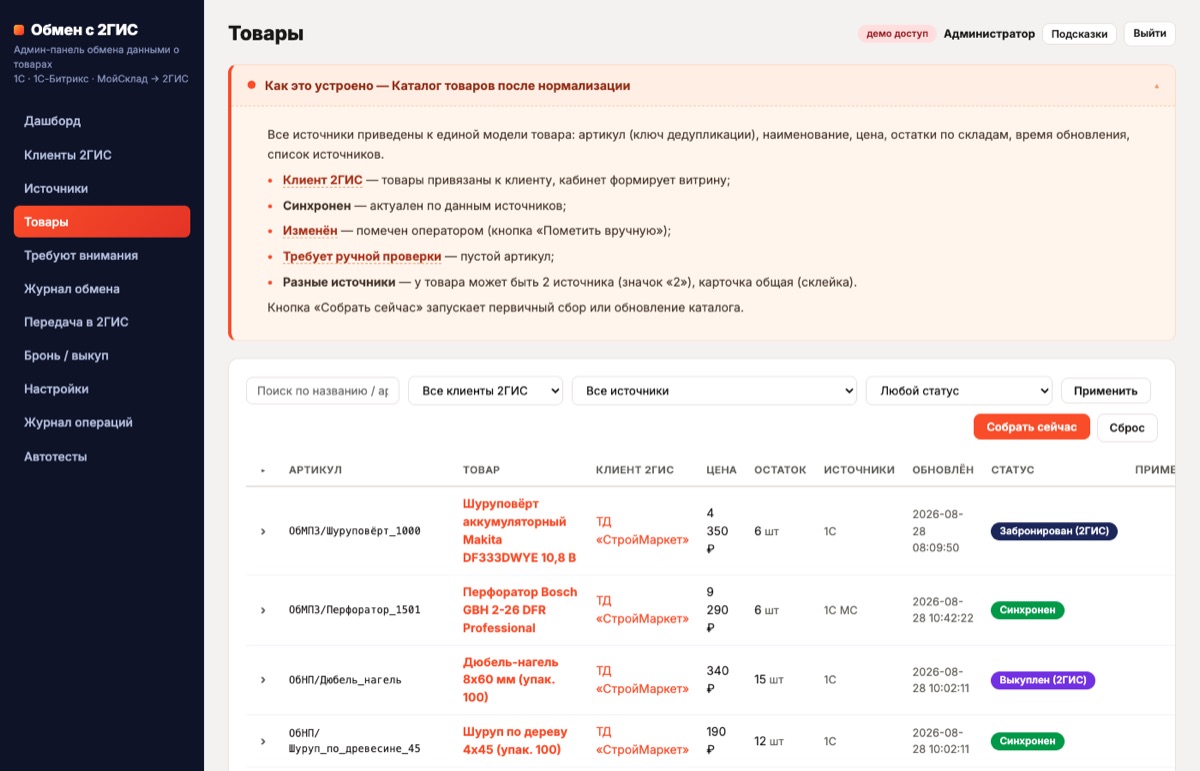Click the 12 шт stock value
This screenshot has width=1200, height=771.
tap(769, 741)
